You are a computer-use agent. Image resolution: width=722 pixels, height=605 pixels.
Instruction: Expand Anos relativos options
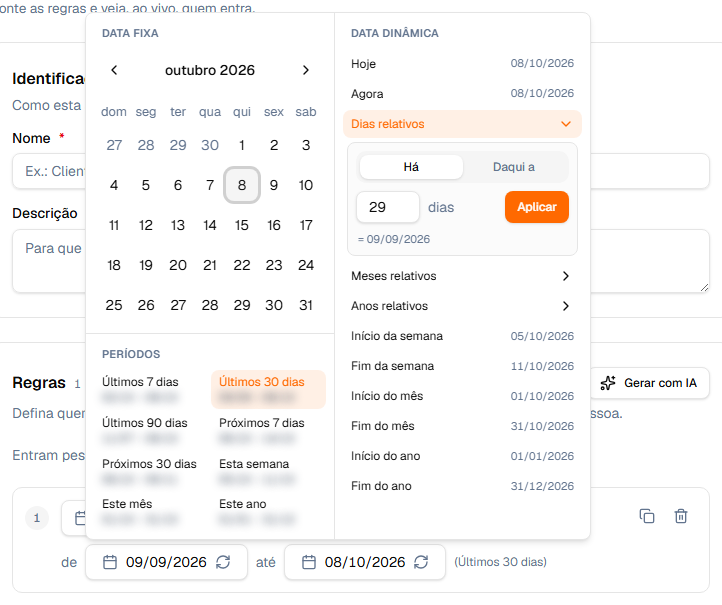tap(462, 306)
